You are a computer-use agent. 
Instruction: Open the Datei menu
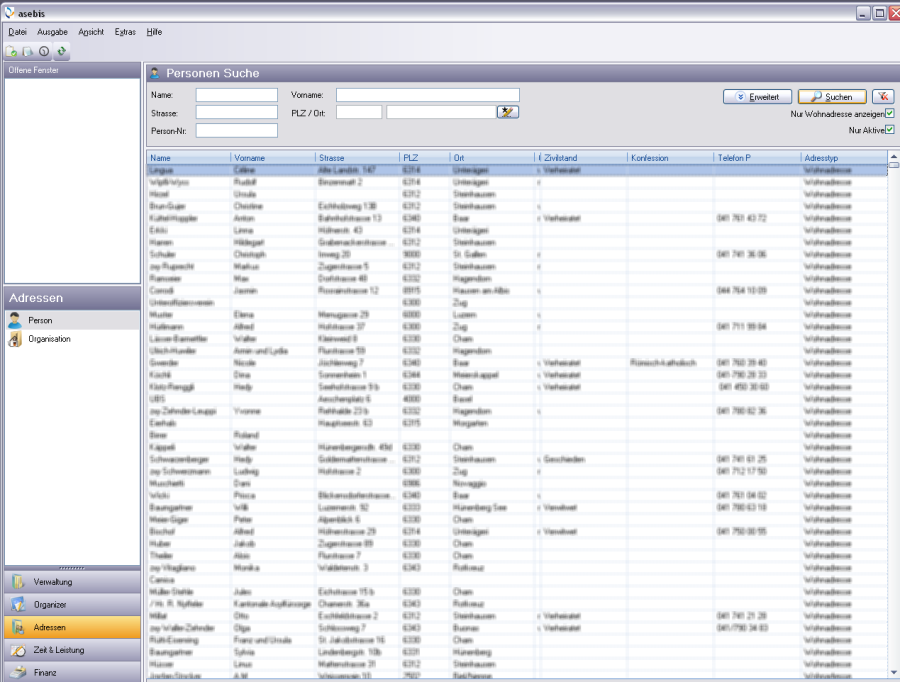(17, 32)
